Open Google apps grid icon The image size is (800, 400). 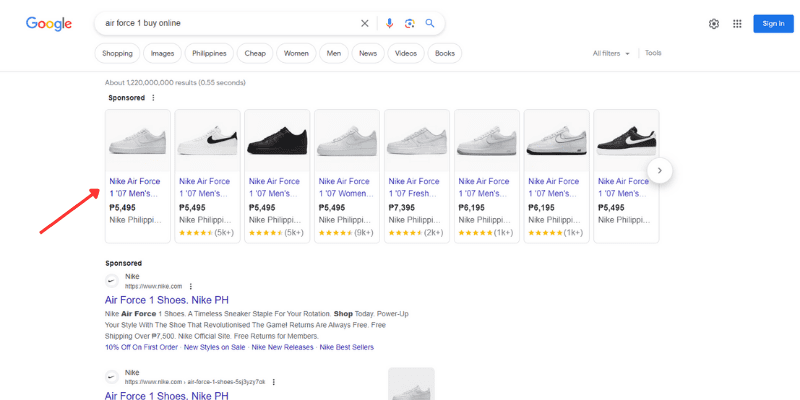click(737, 23)
